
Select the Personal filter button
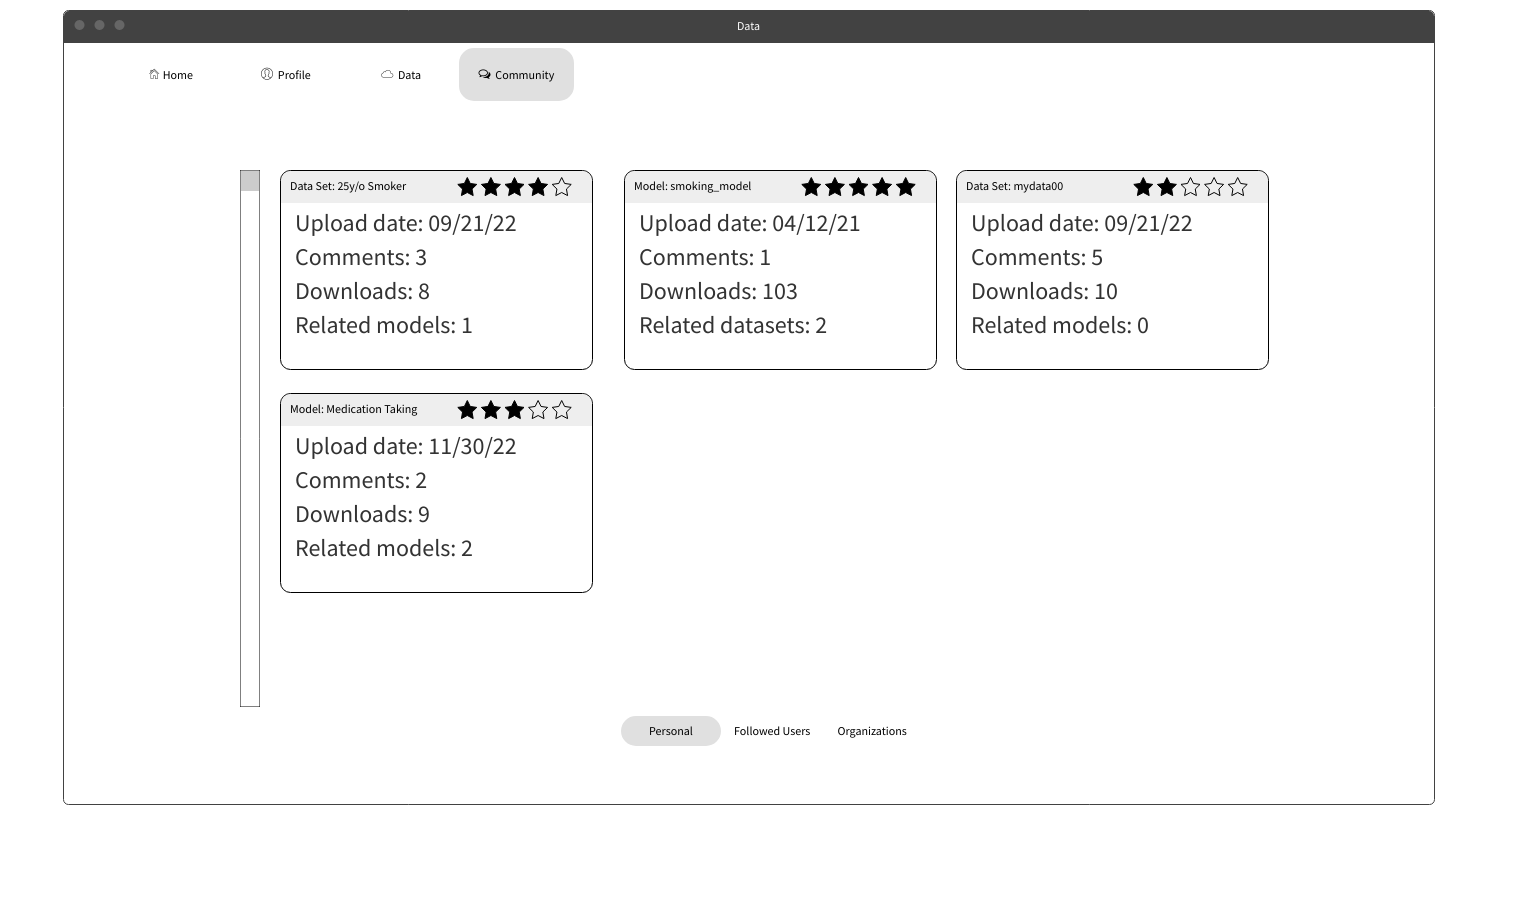[671, 731]
